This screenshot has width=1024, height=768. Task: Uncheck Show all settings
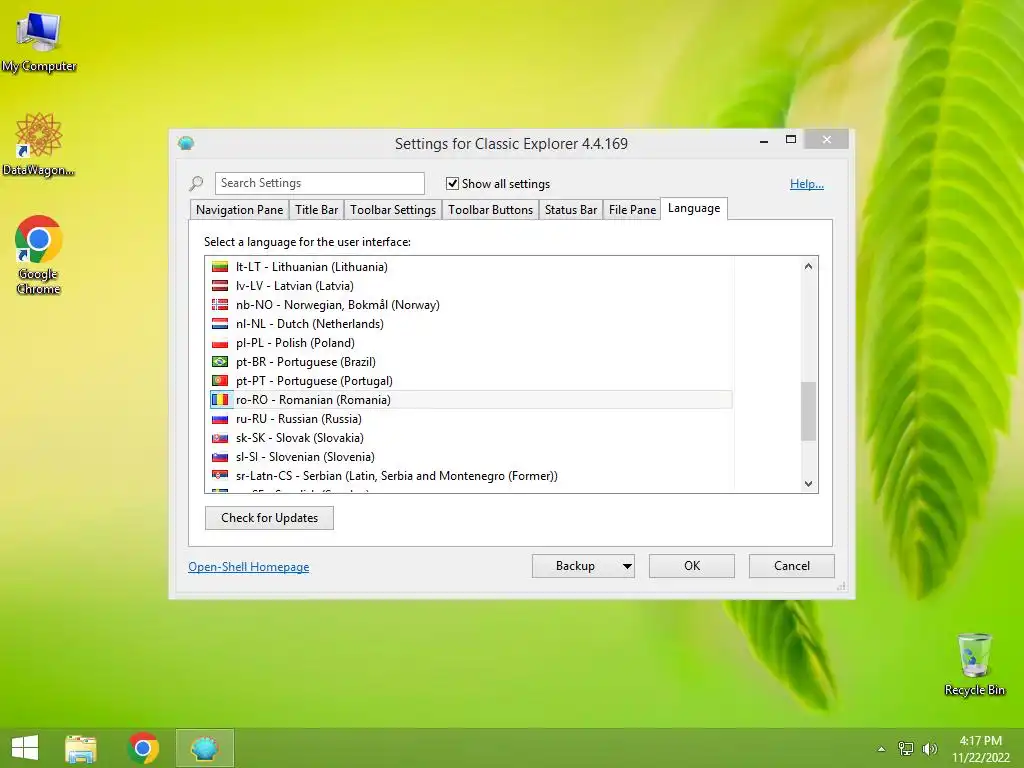pyautogui.click(x=452, y=184)
